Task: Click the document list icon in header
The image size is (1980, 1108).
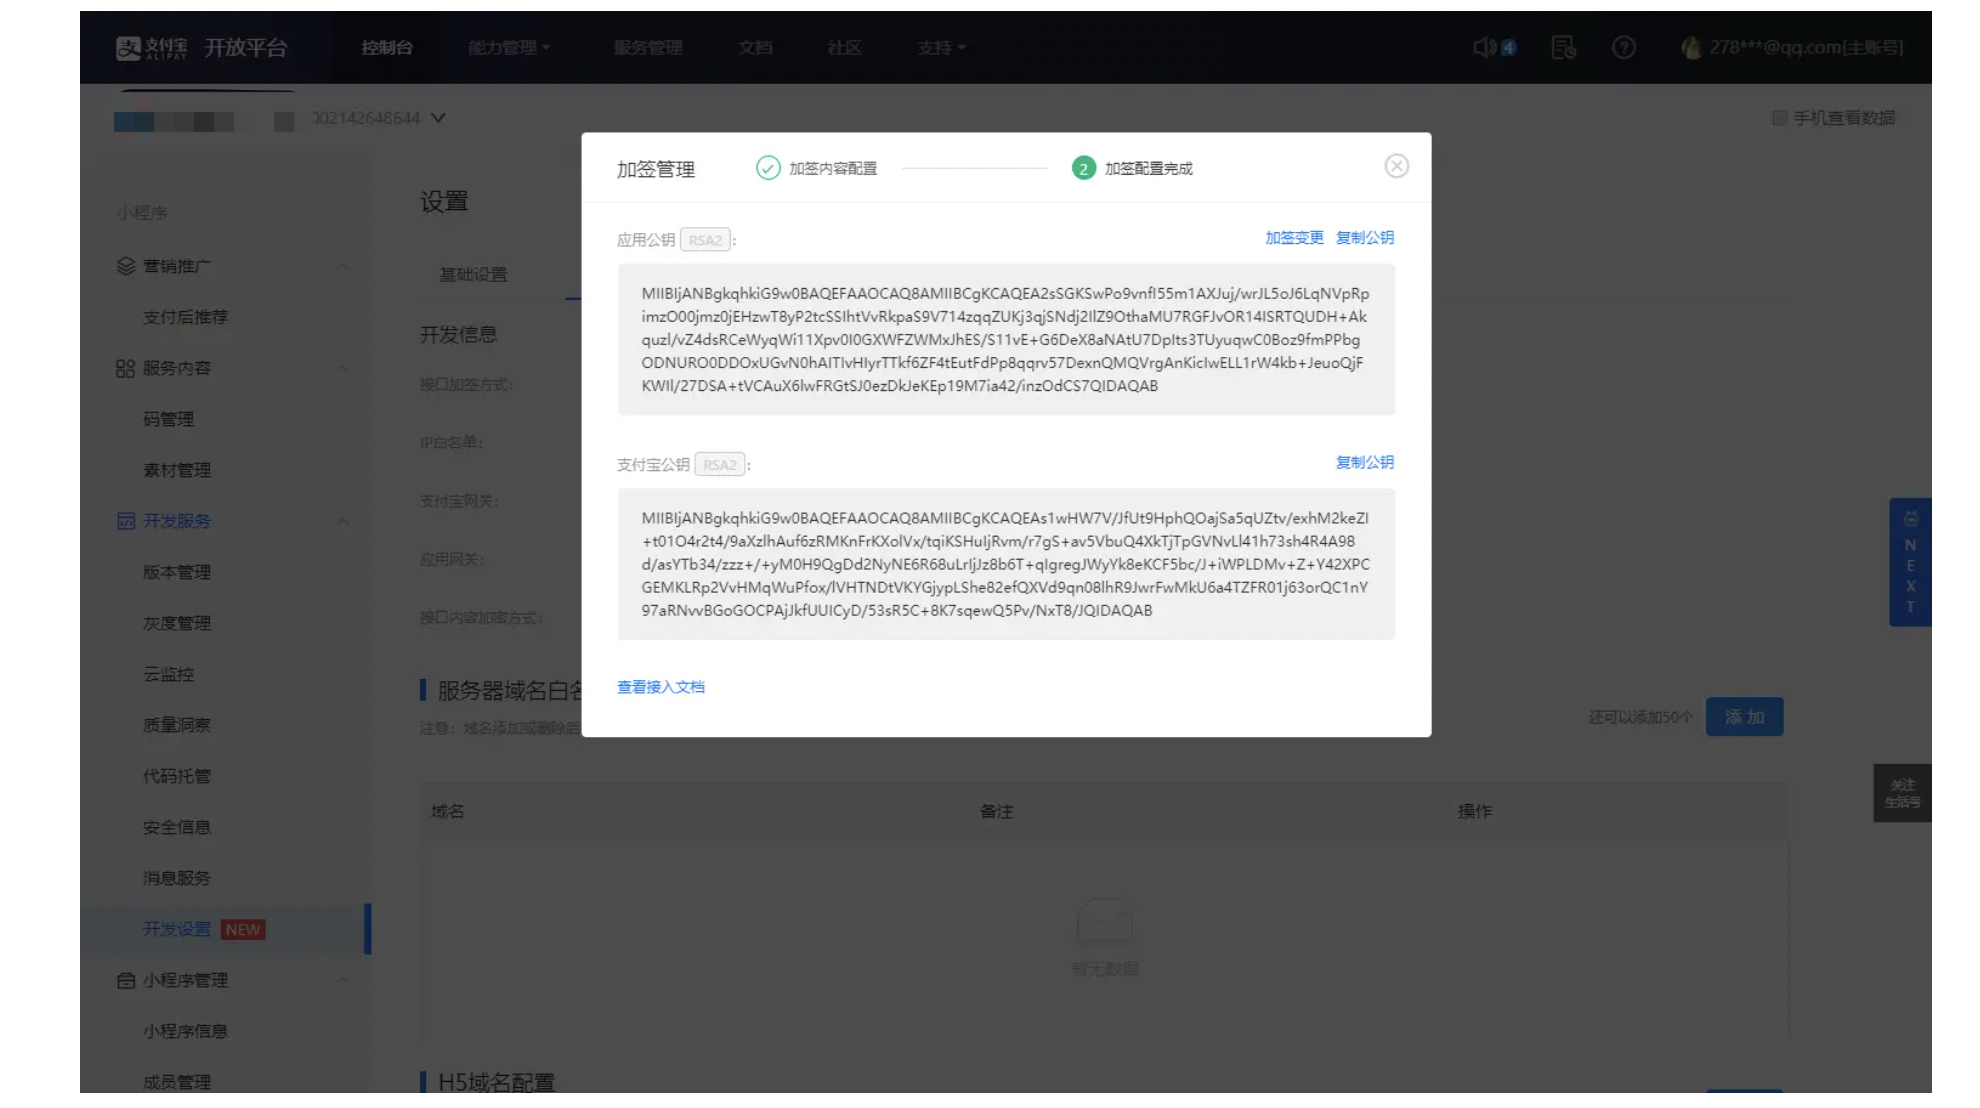Action: coord(1563,47)
